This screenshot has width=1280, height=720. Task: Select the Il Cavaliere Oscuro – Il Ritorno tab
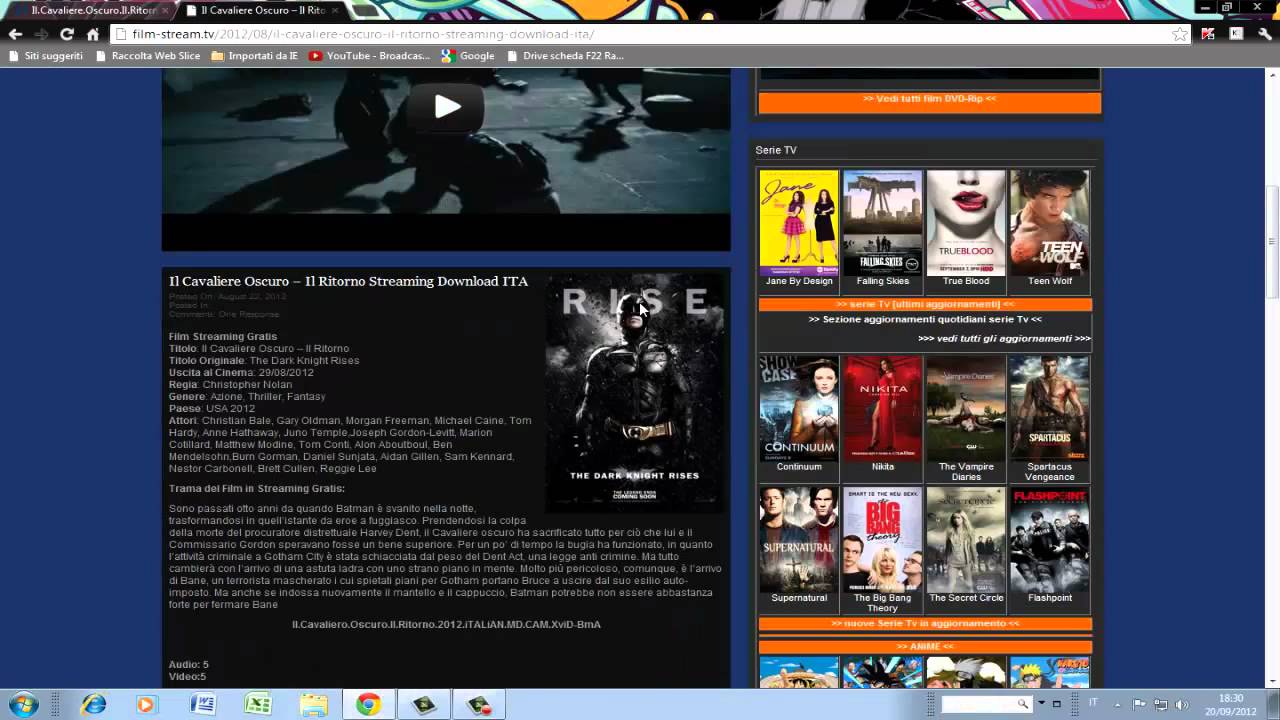point(263,10)
